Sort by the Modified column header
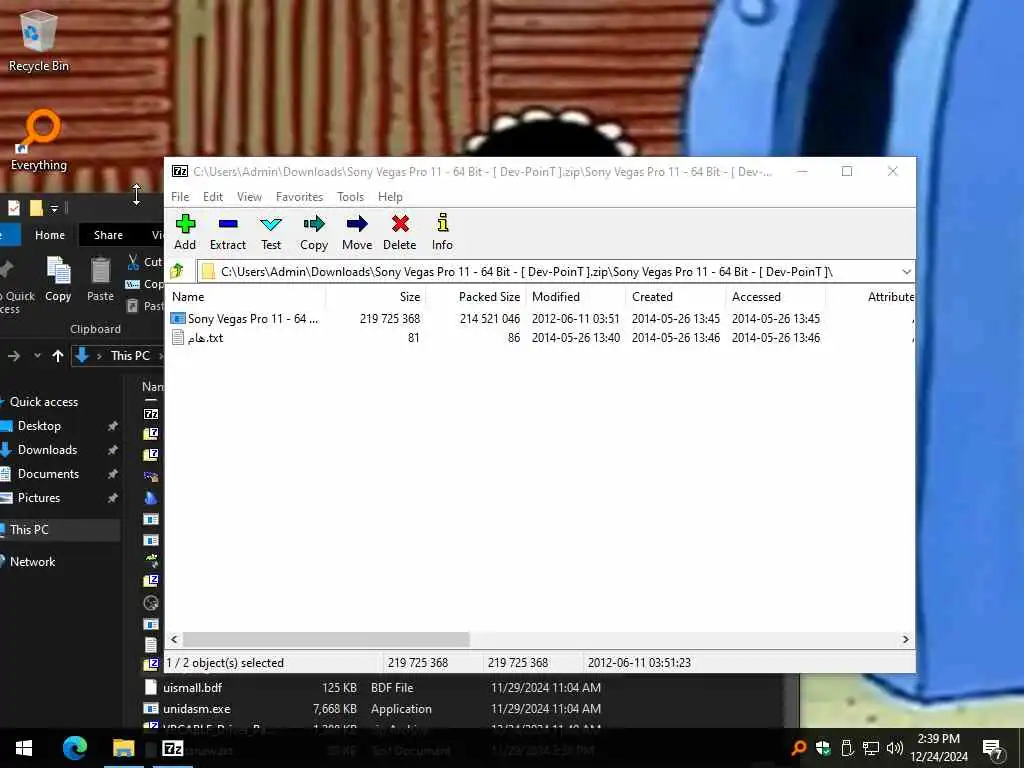The height and width of the screenshot is (768, 1024). click(x=576, y=296)
